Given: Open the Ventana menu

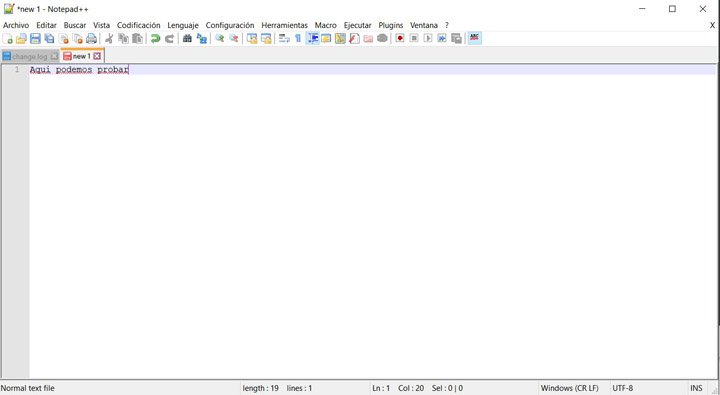Looking at the screenshot, I should (x=424, y=25).
